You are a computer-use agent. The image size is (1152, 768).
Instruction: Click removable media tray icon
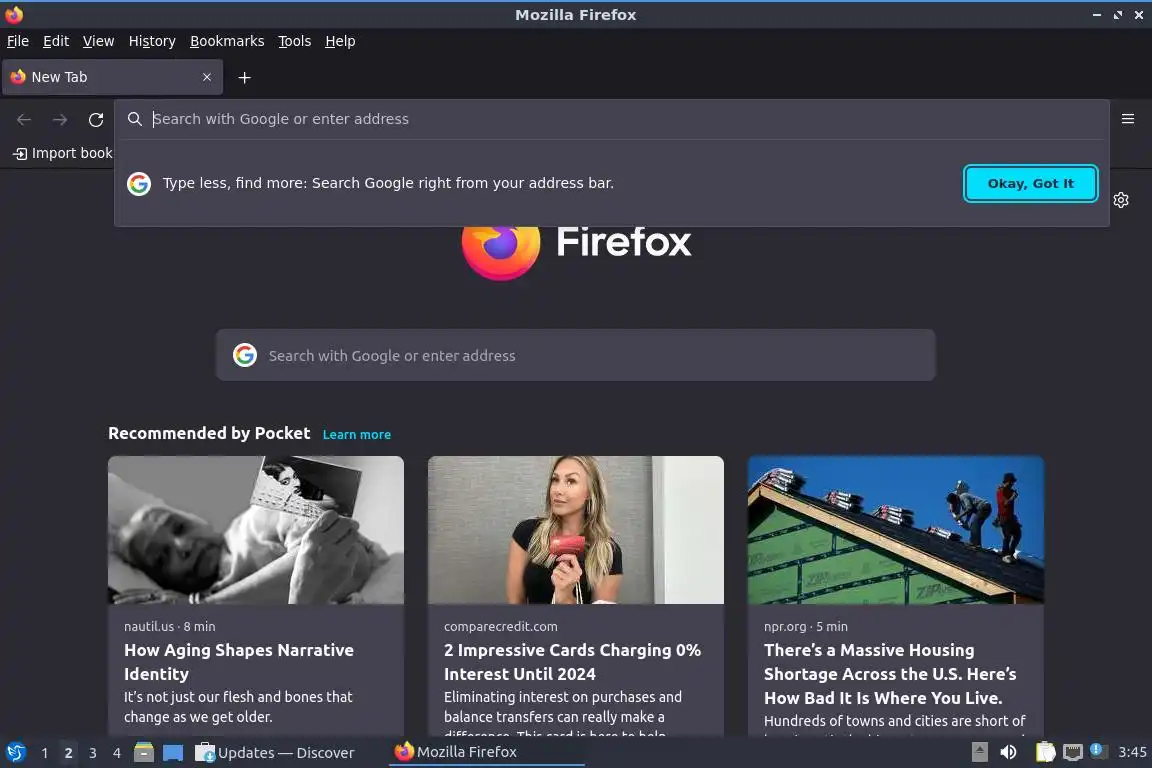click(979, 752)
